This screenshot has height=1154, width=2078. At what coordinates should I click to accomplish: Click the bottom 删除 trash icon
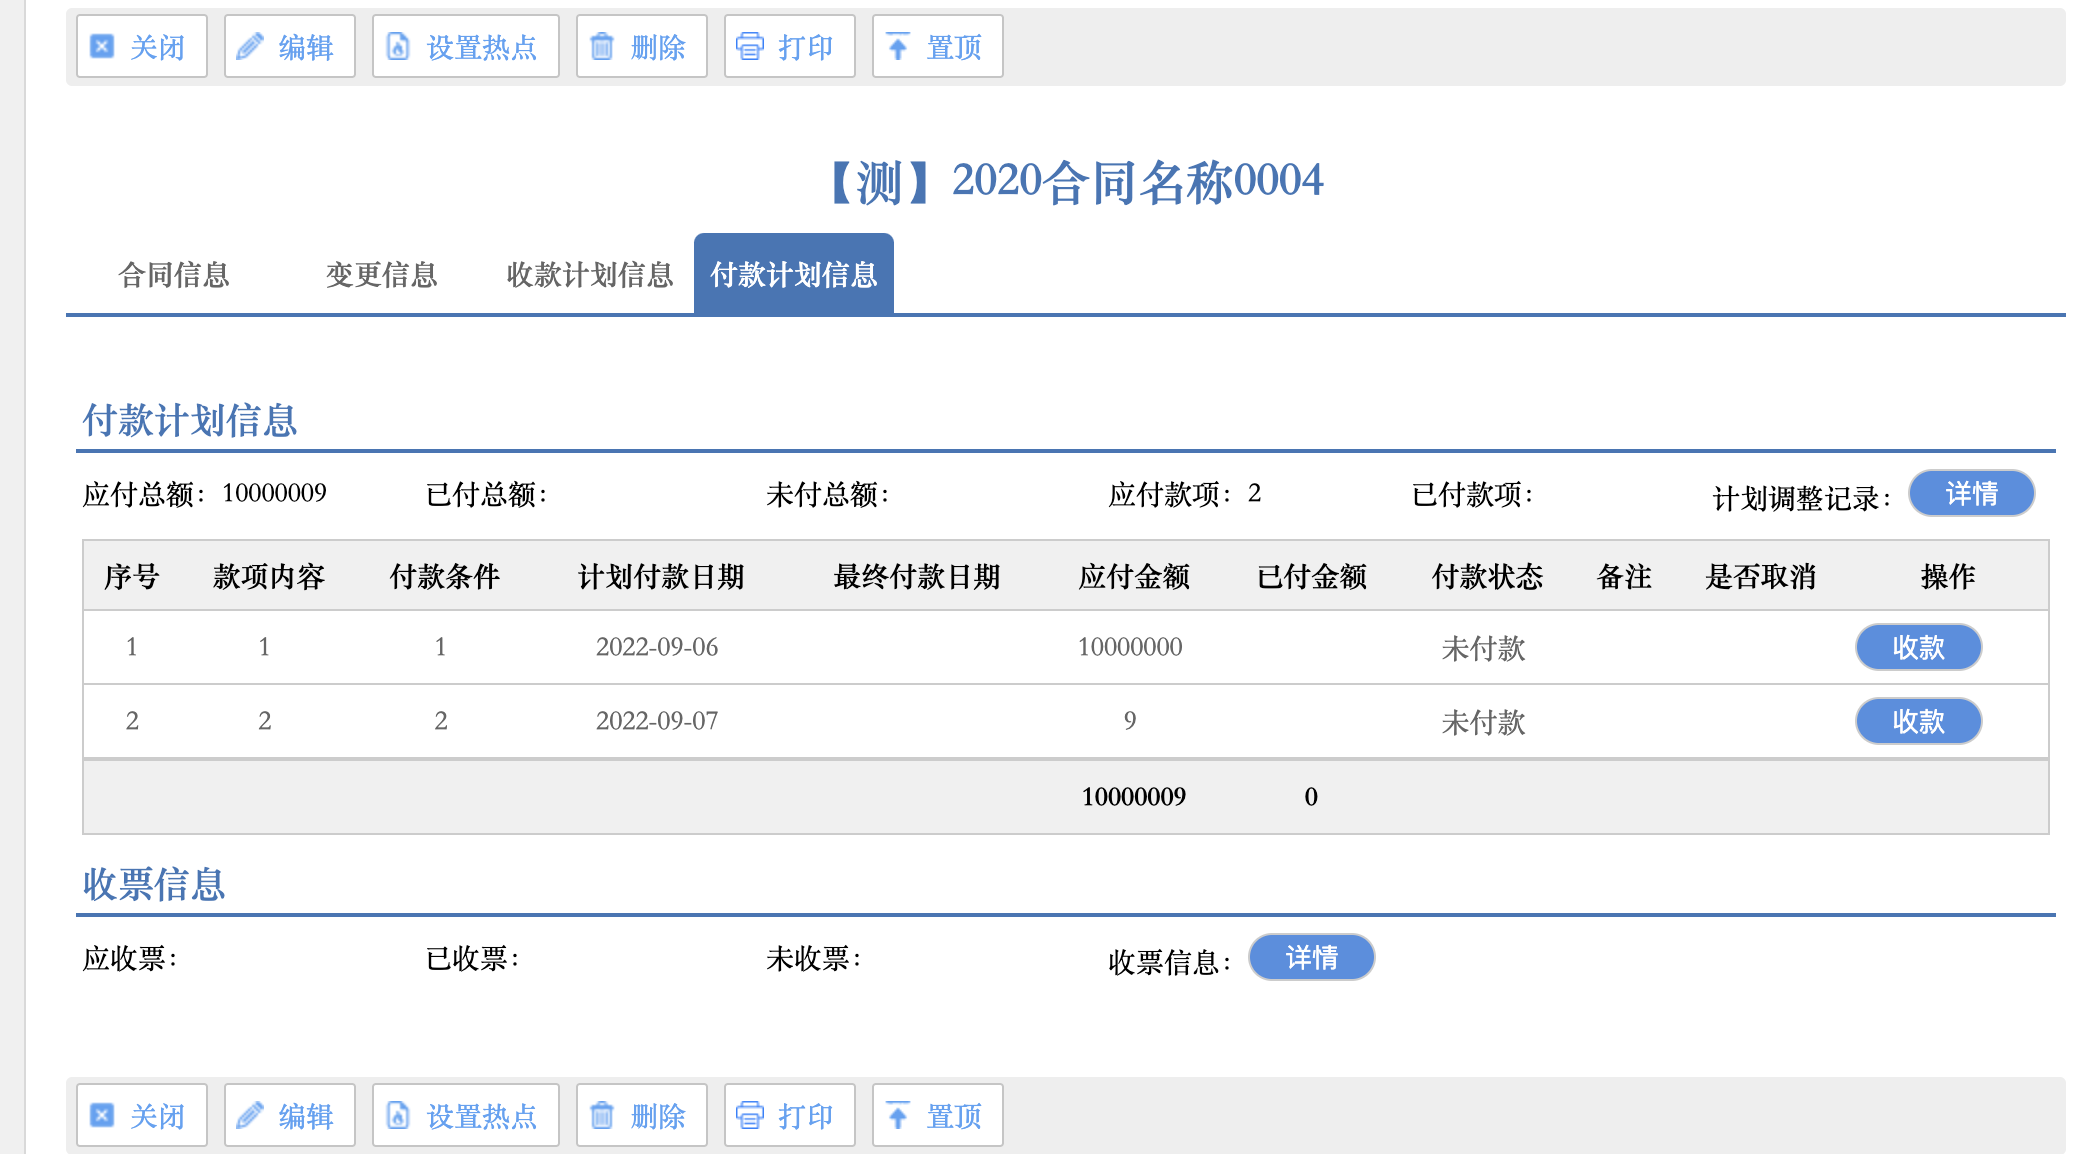click(x=602, y=1115)
